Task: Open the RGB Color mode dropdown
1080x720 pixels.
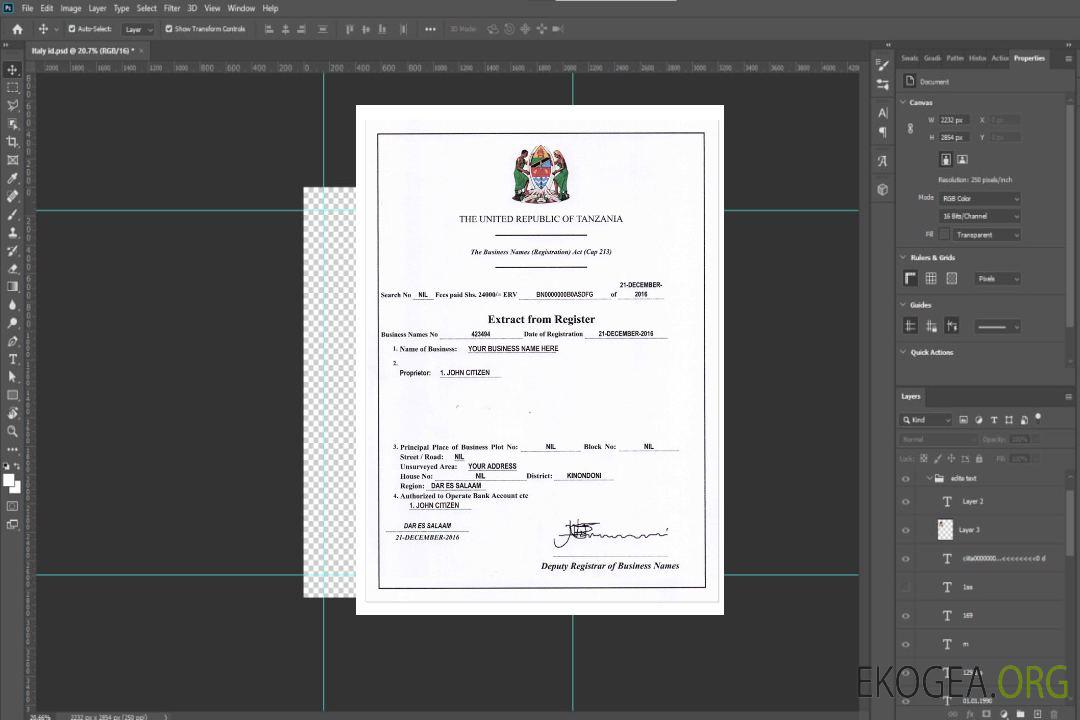Action: pyautogui.click(x=979, y=198)
